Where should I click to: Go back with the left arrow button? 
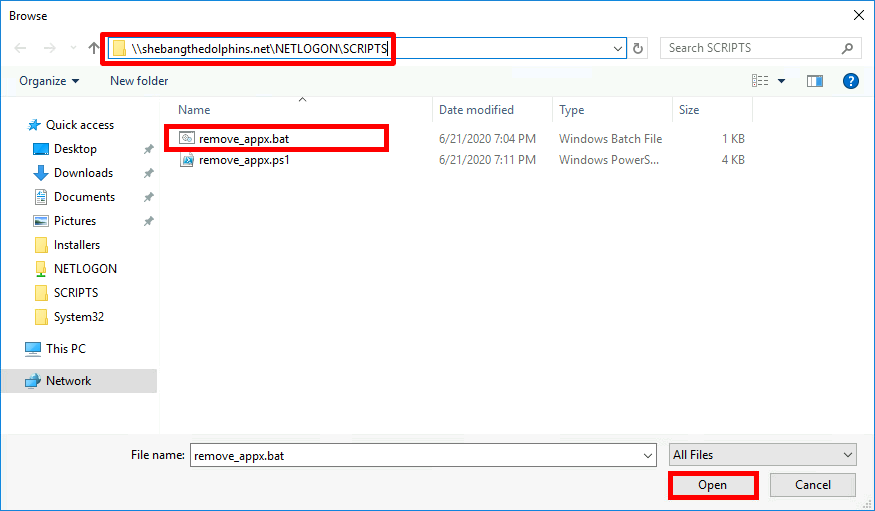coord(21,48)
